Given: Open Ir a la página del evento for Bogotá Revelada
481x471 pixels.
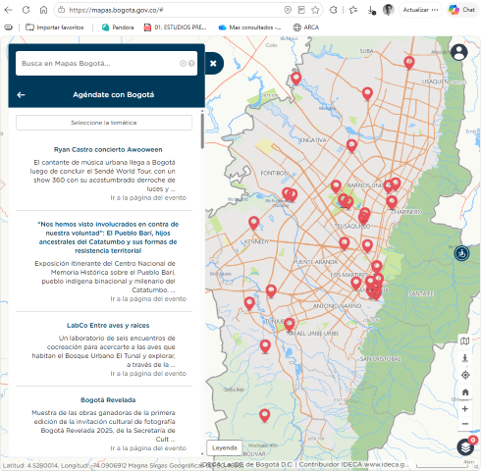Looking at the screenshot, I should point(148,448).
